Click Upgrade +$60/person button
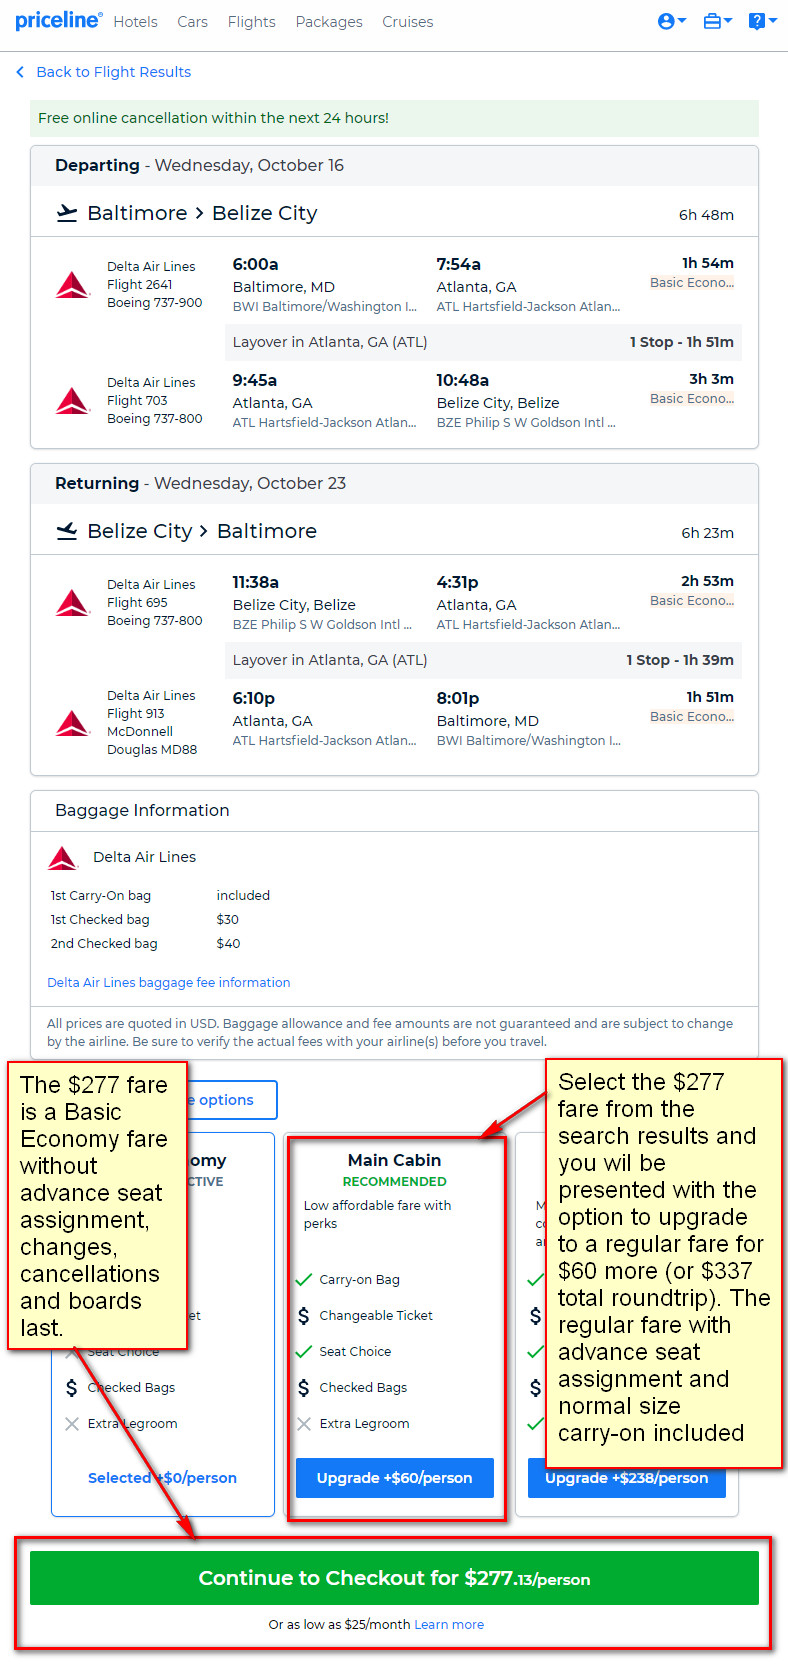Viewport: 788px width, 1675px height. coord(395,1478)
